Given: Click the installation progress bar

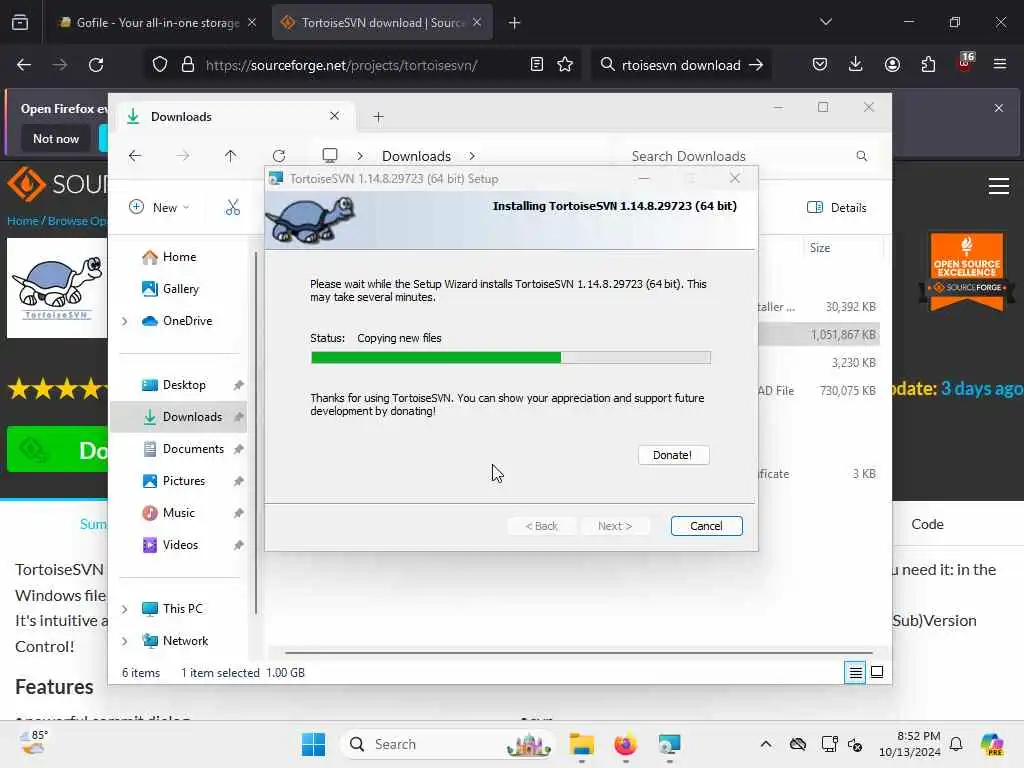Looking at the screenshot, I should click(x=511, y=357).
